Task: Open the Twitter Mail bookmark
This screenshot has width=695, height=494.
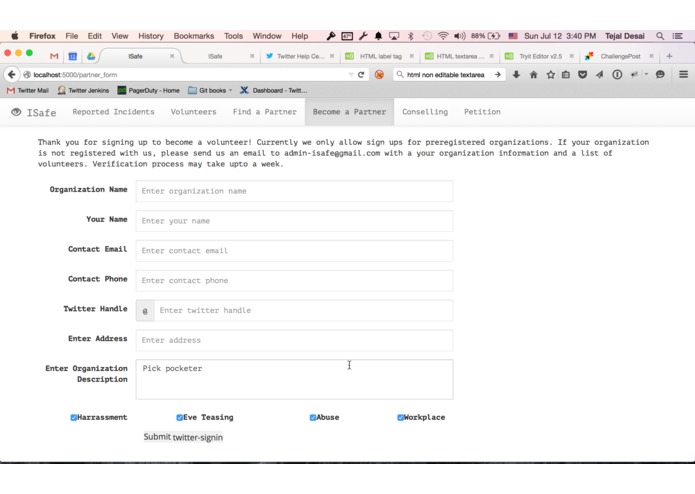Action: 27,90
